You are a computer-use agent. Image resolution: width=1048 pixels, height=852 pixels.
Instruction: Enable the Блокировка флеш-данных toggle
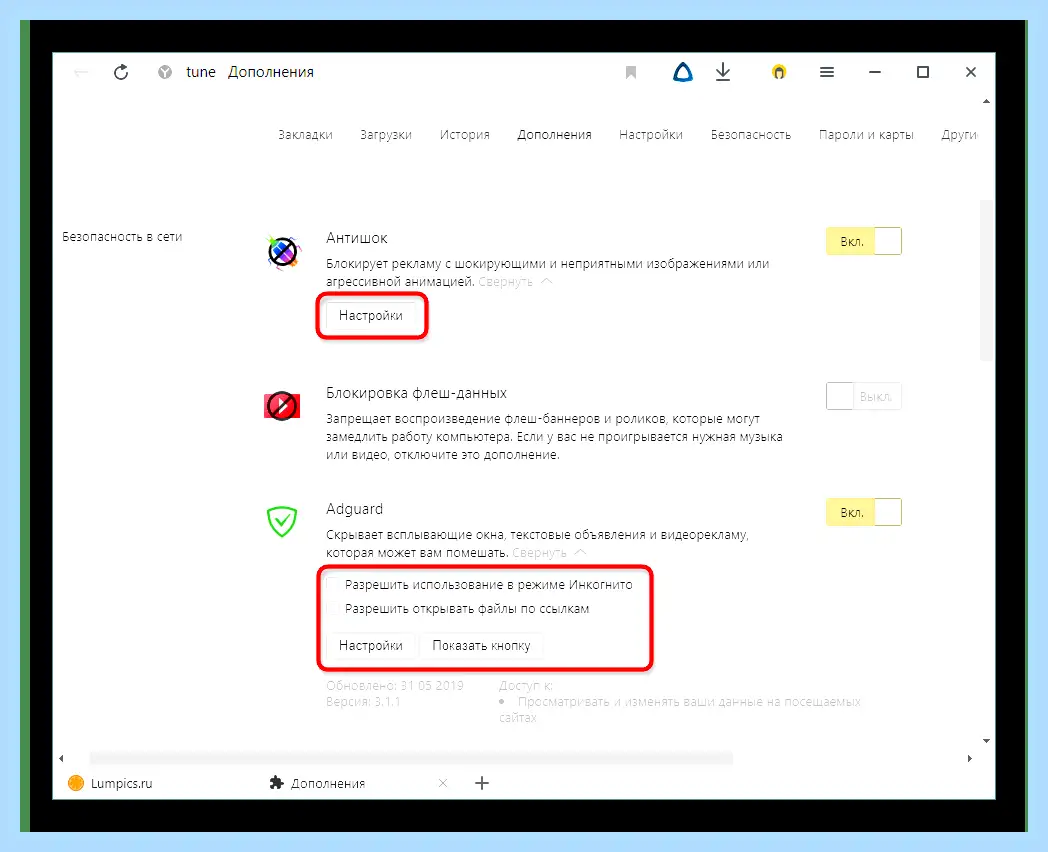pyautogui.click(x=864, y=396)
